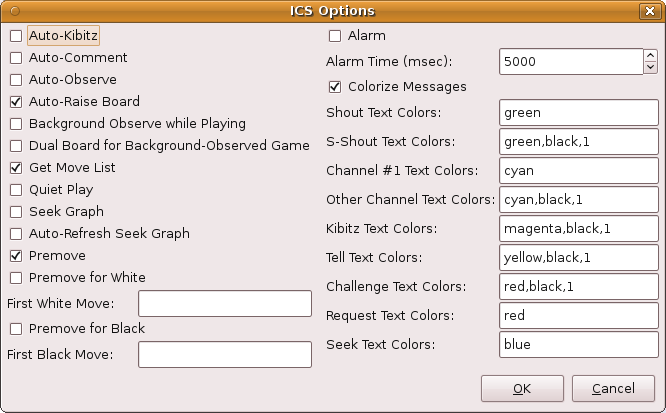The width and height of the screenshot is (666, 413).
Task: Click the Kibitz Text Colors field
Action: 579,229
